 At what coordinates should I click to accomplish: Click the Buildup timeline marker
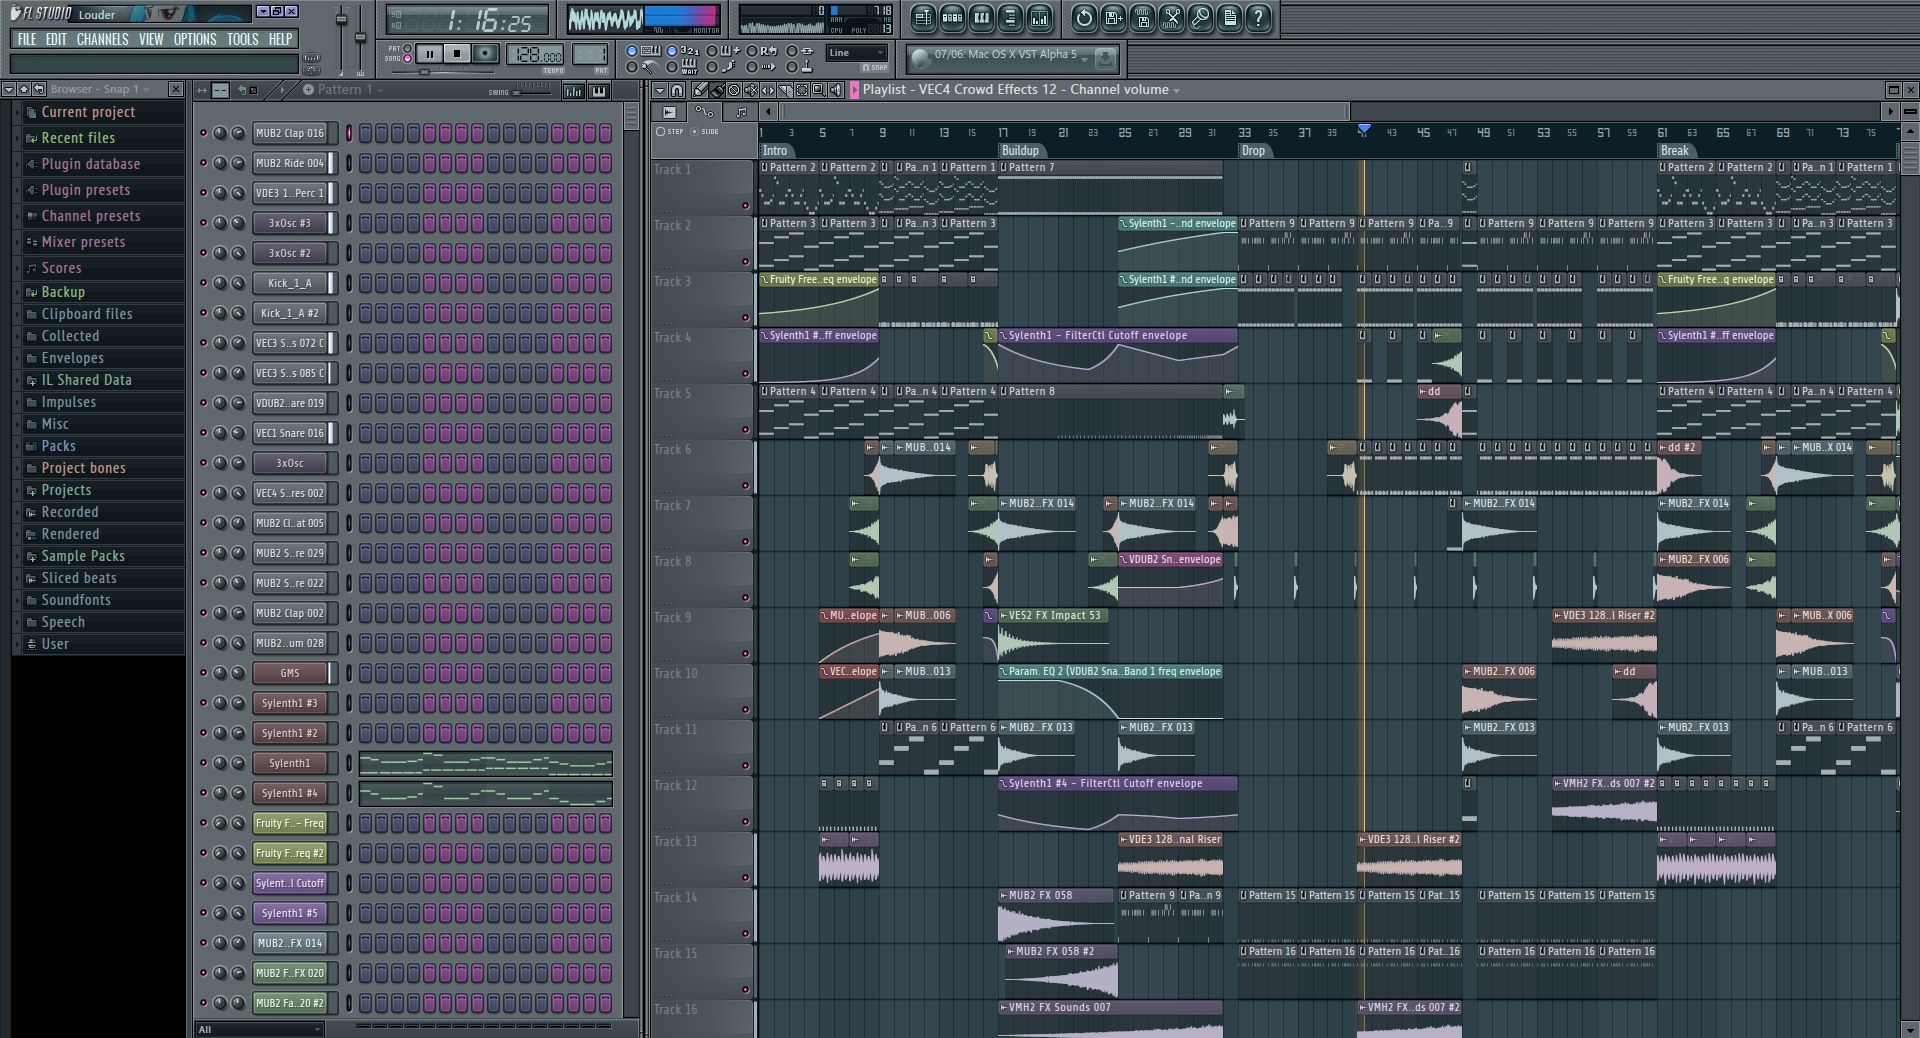1020,151
